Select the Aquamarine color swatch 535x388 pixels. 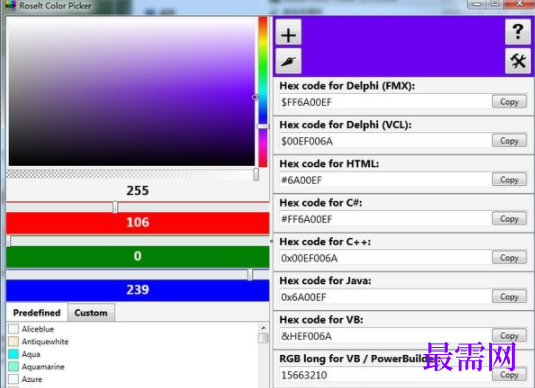13,367
